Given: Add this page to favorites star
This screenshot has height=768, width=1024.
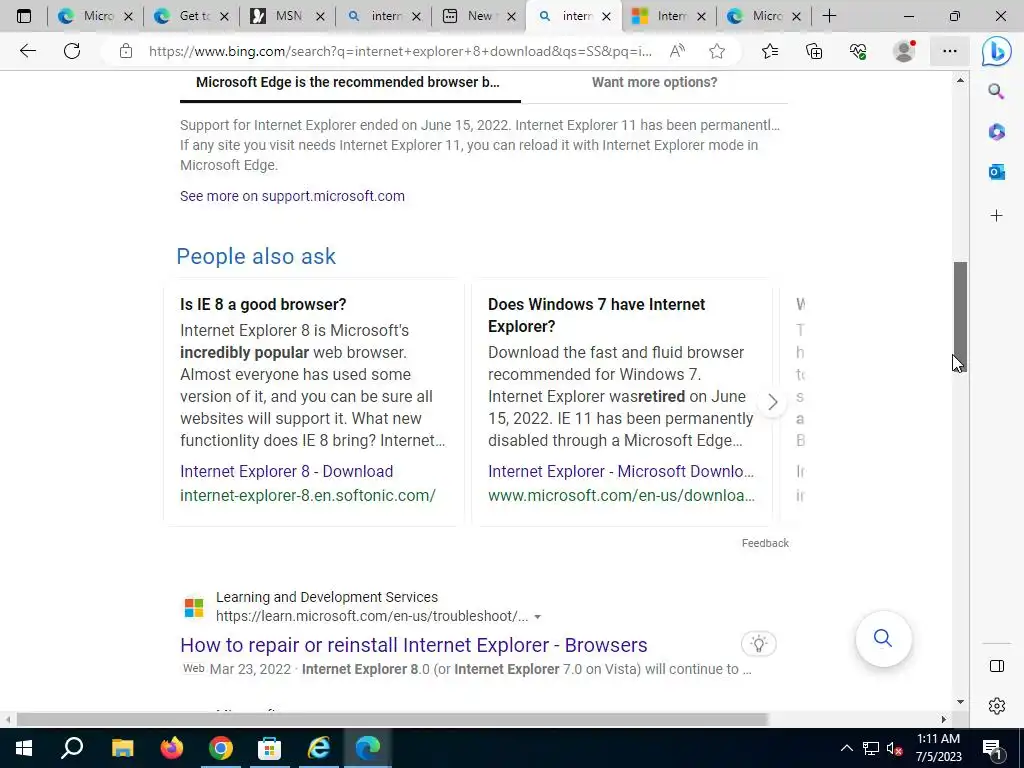Looking at the screenshot, I should (x=717, y=51).
